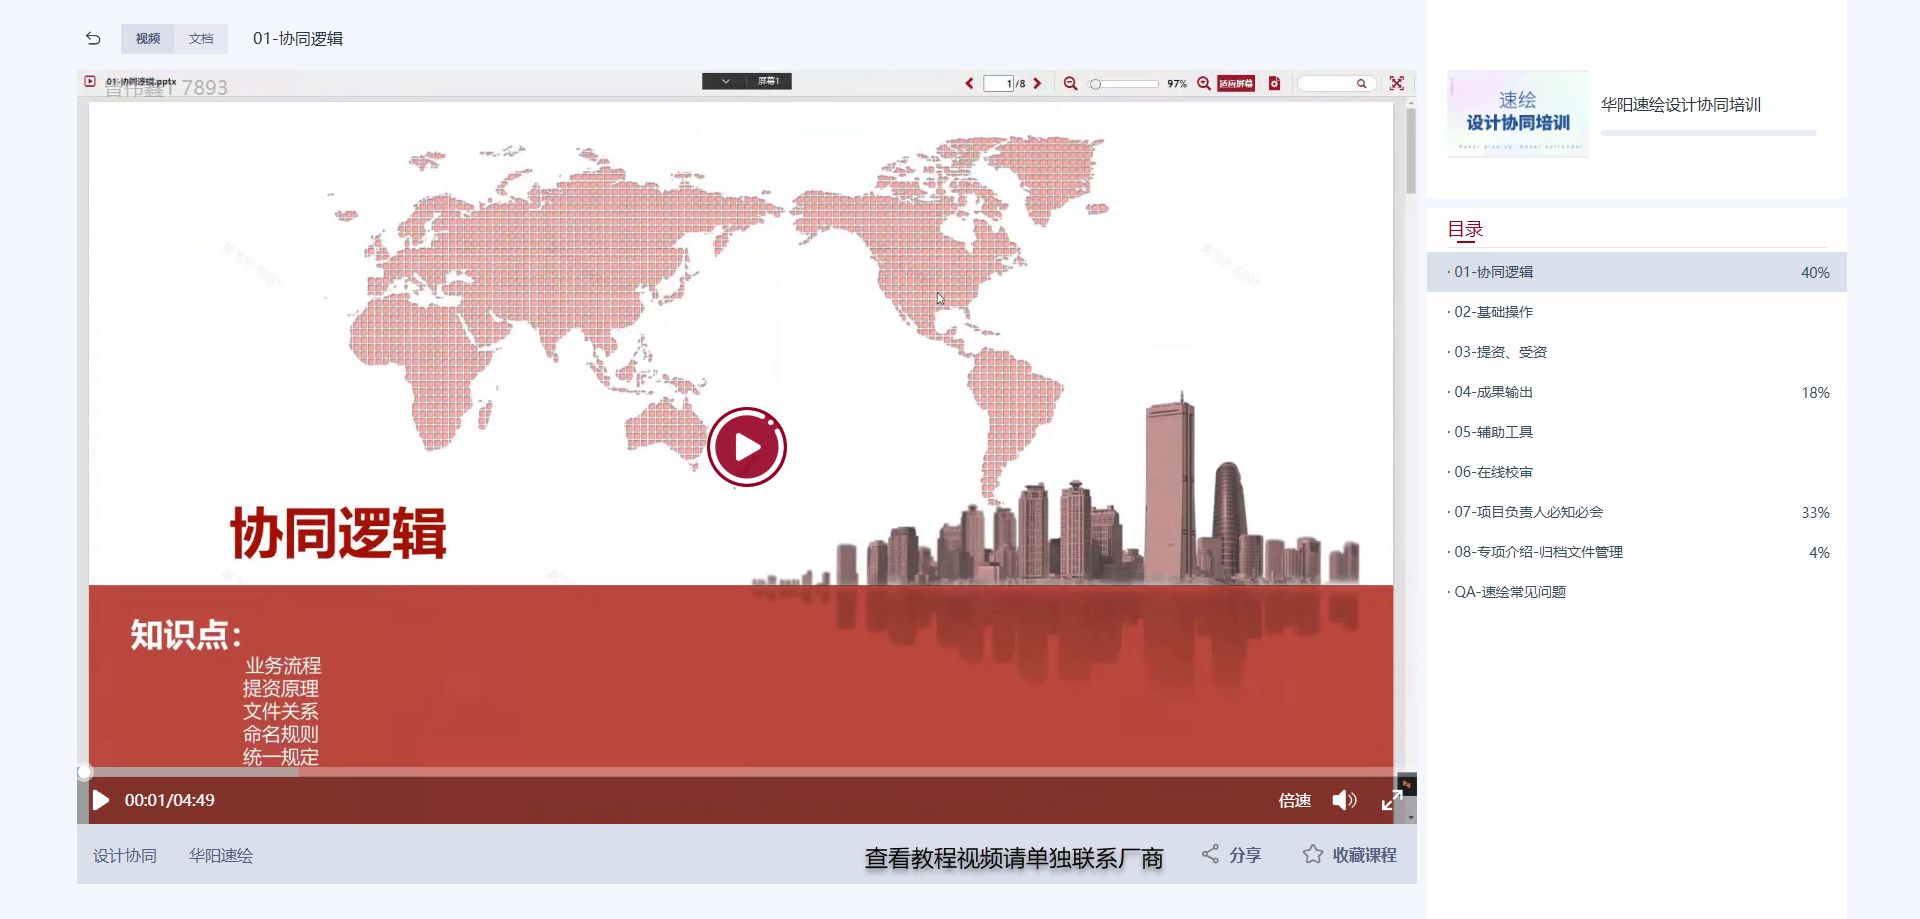This screenshot has height=919, width=1920.
Task: Open chapter 04-成果输出
Action: click(x=1636, y=392)
